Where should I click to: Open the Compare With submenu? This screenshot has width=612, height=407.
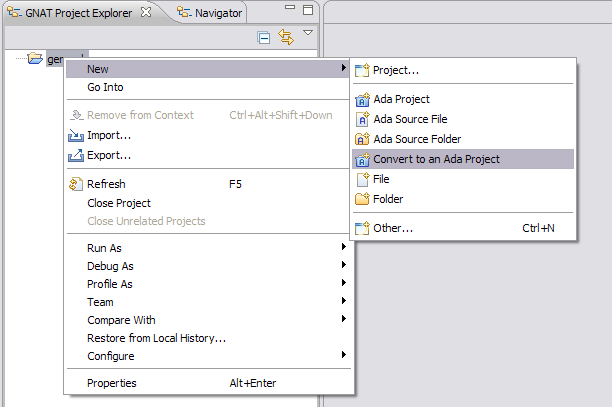[x=208, y=320]
